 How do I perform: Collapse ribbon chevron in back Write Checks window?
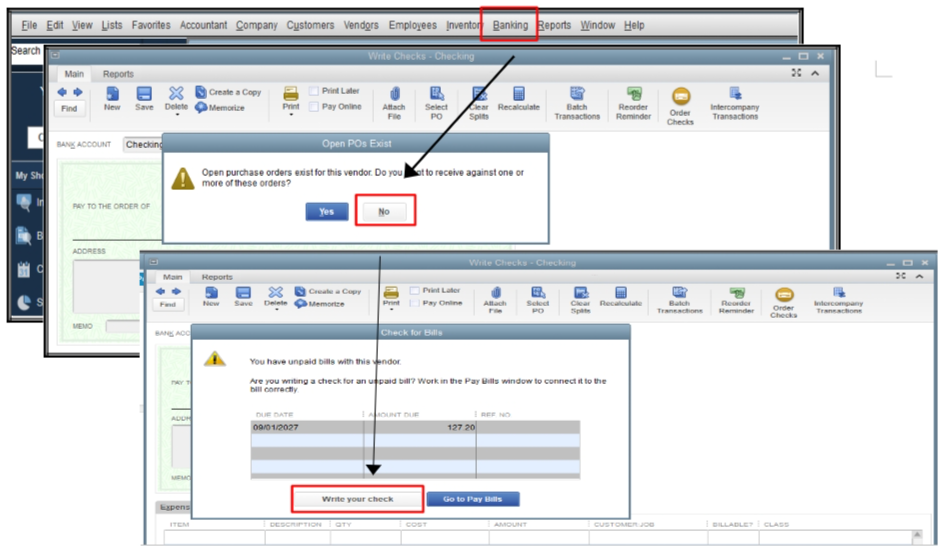tap(815, 73)
